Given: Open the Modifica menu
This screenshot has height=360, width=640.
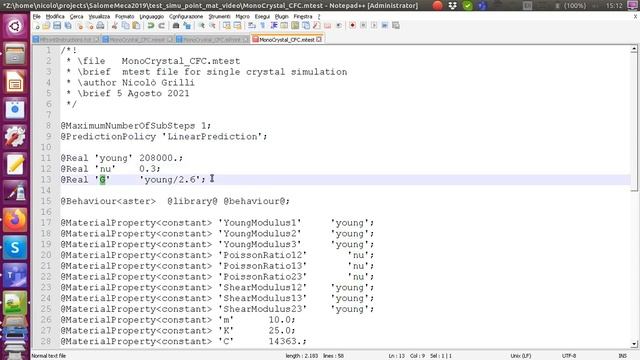Looking at the screenshot, I should tap(55, 16).
